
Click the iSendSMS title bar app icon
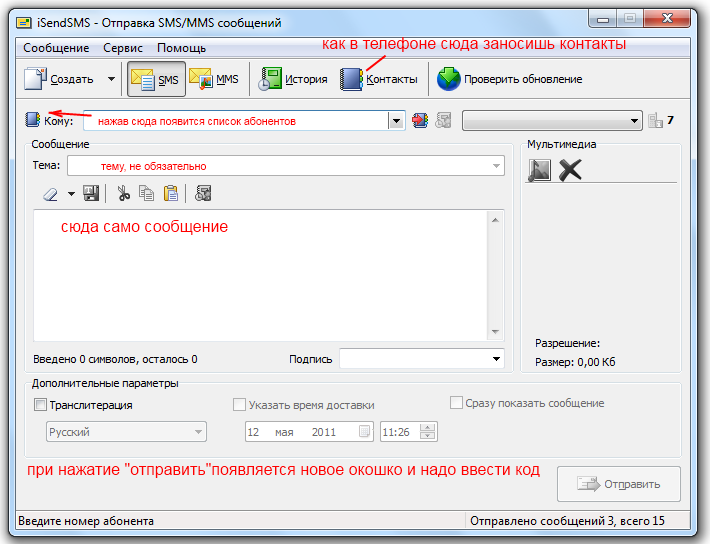point(24,23)
